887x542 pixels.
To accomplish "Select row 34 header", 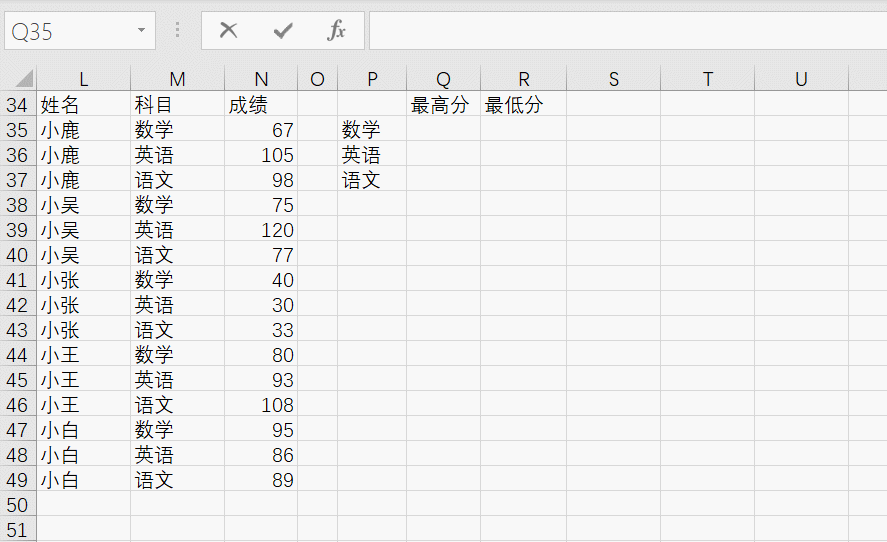I will 18,105.
